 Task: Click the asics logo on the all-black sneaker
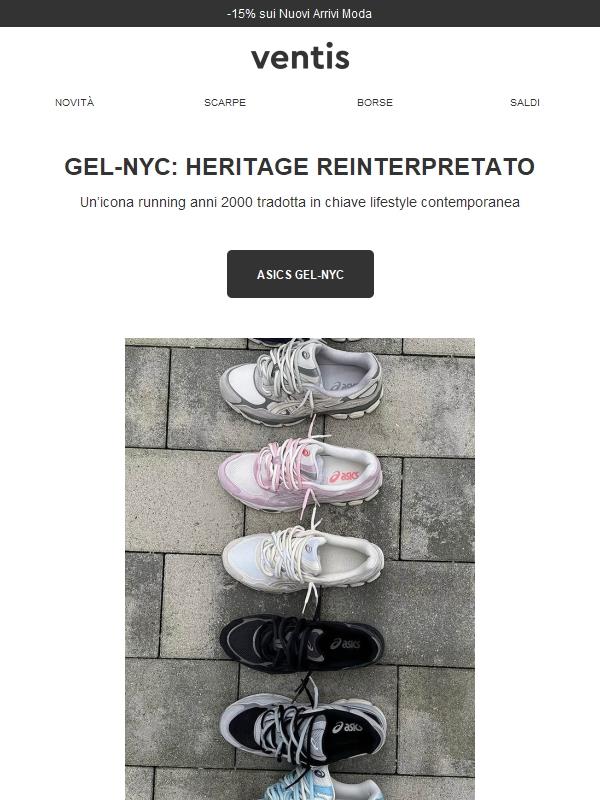[x=345, y=644]
